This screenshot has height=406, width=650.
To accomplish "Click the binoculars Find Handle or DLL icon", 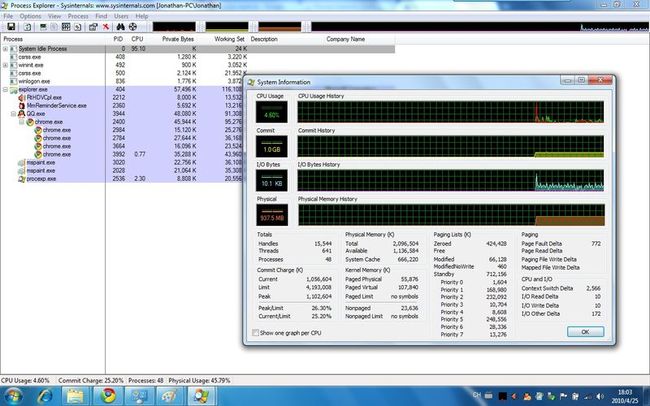I will point(121,27).
